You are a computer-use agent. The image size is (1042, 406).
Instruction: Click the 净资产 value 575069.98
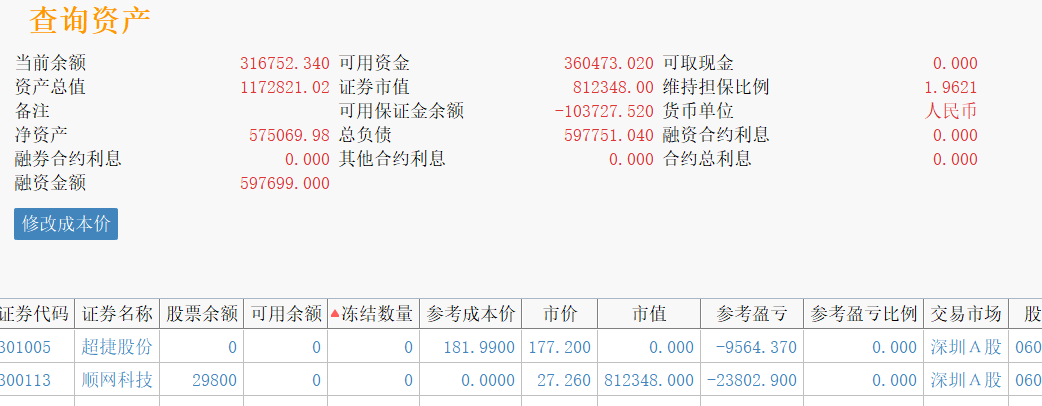pyautogui.click(x=289, y=136)
